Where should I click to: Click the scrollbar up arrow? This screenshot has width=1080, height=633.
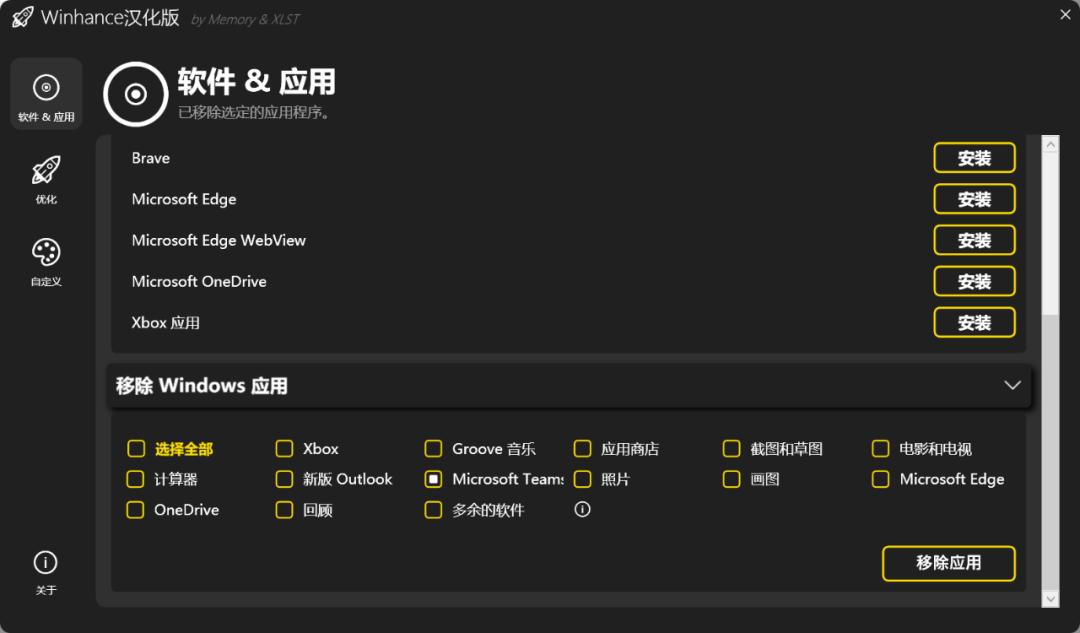[1050, 145]
